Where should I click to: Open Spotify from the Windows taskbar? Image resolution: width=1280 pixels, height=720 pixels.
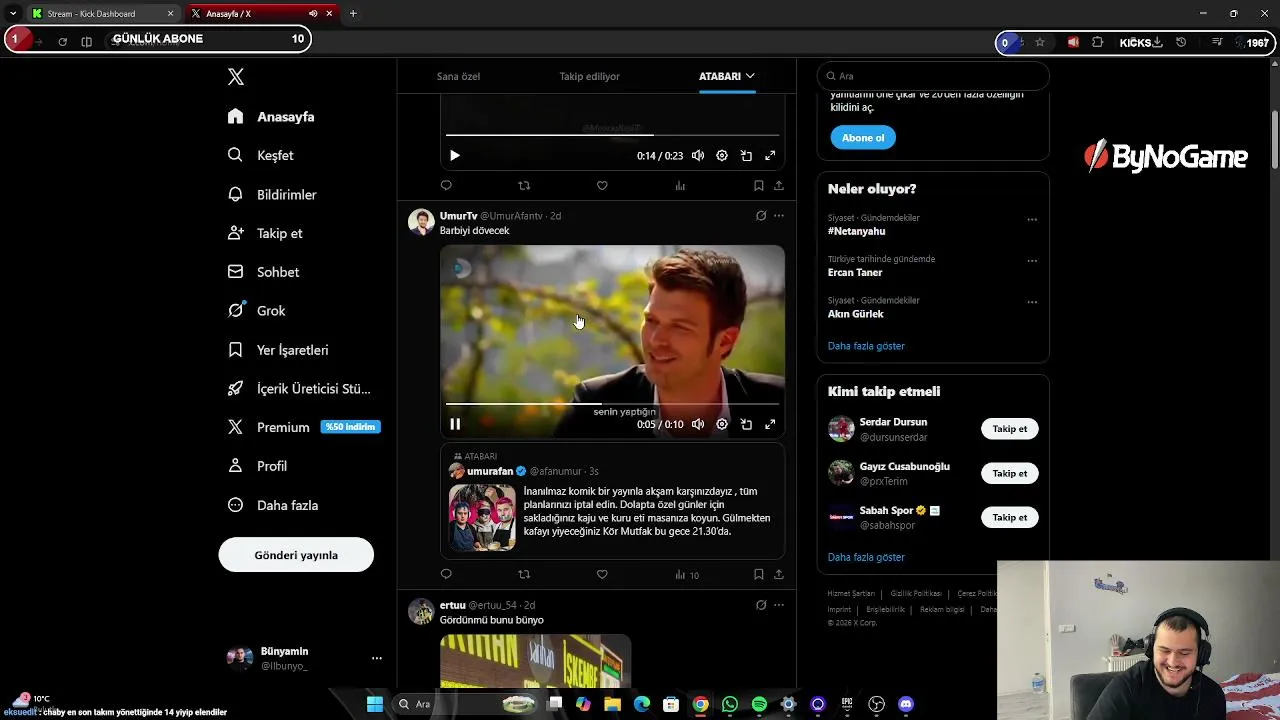point(759,704)
